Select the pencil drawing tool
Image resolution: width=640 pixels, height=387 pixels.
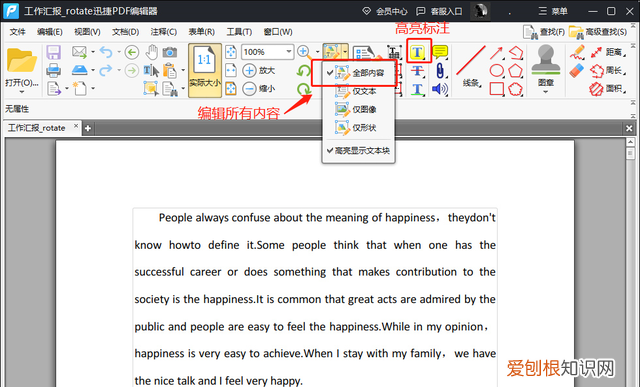coord(577,52)
